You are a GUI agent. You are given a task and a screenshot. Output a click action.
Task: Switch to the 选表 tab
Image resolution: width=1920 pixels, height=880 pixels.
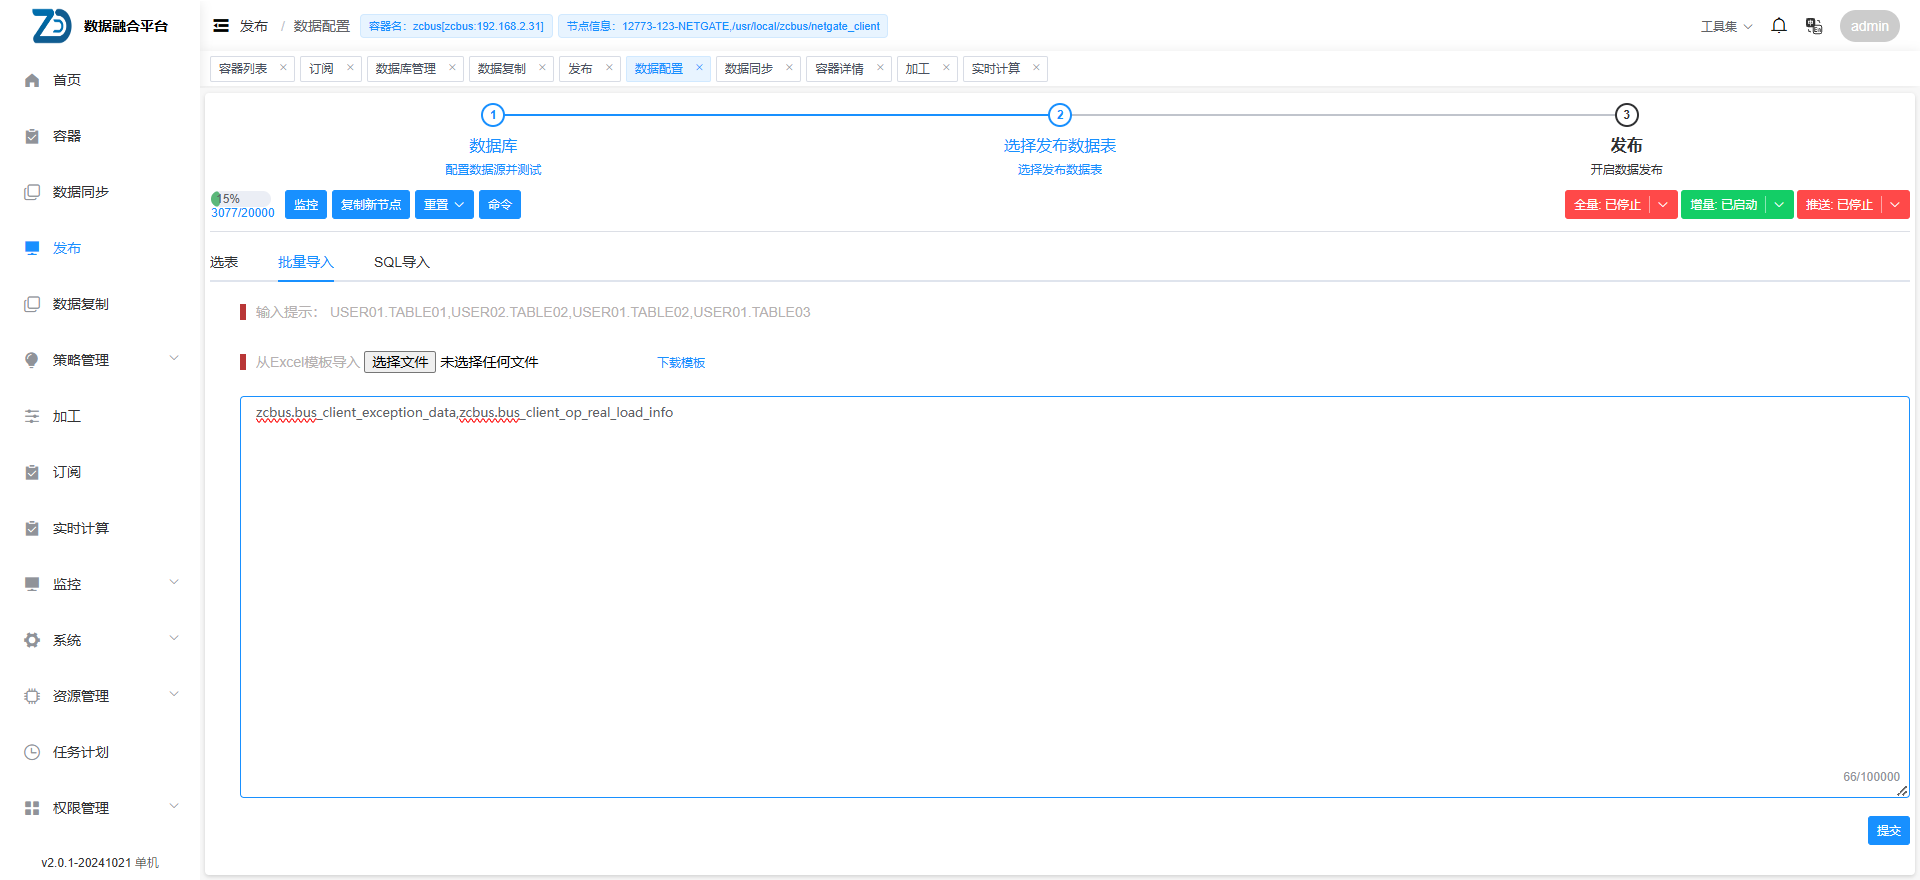pos(224,262)
